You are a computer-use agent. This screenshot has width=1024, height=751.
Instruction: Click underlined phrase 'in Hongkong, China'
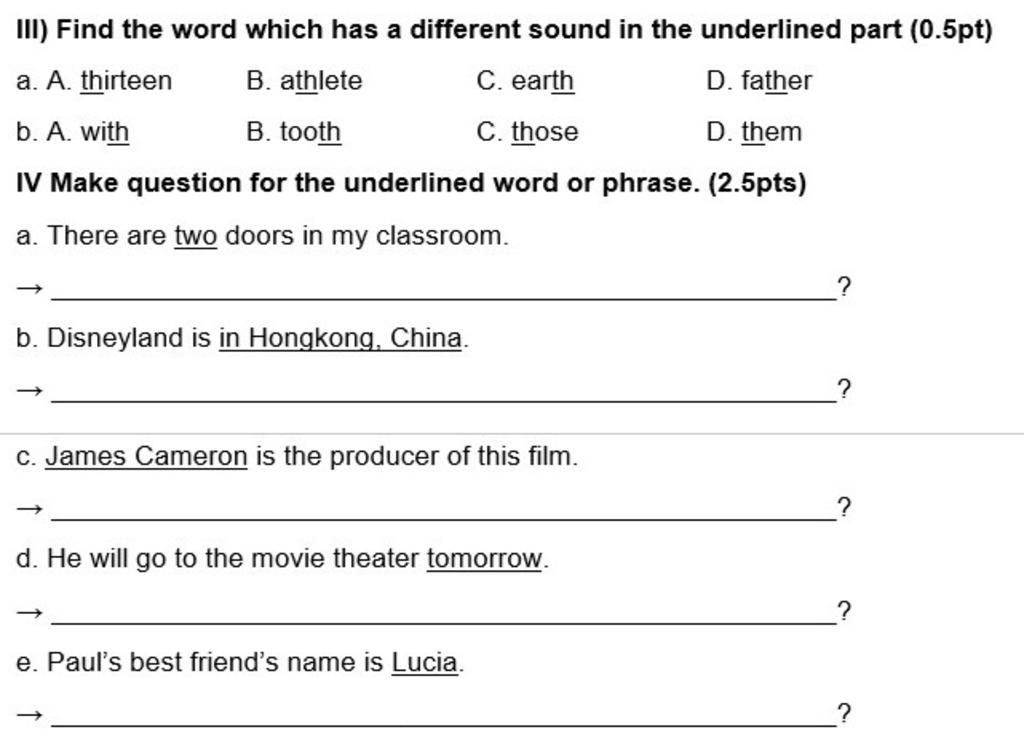pyautogui.click(x=340, y=338)
